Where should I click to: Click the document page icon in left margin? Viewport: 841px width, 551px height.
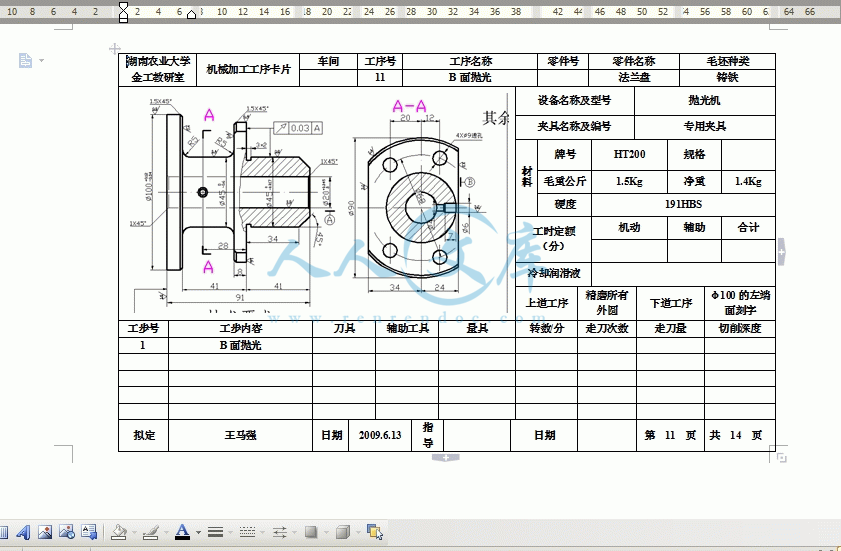point(25,61)
